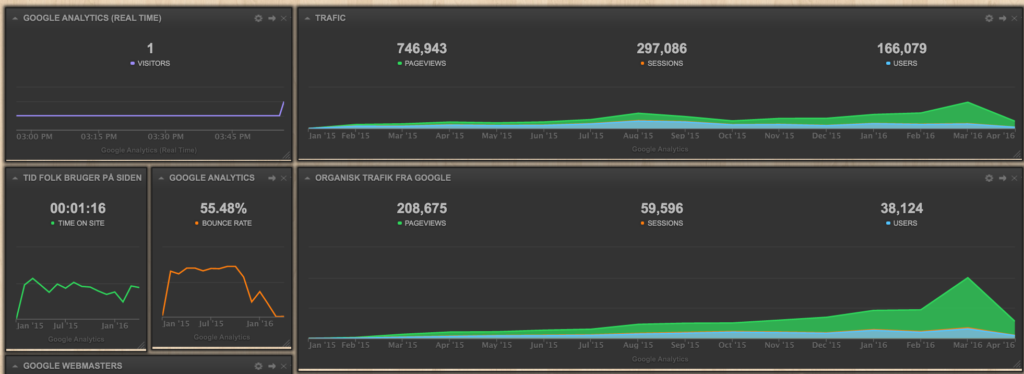Collapse the Google Webmasters widget
Image resolution: width=1024 pixels, height=374 pixels.
click(x=15, y=366)
